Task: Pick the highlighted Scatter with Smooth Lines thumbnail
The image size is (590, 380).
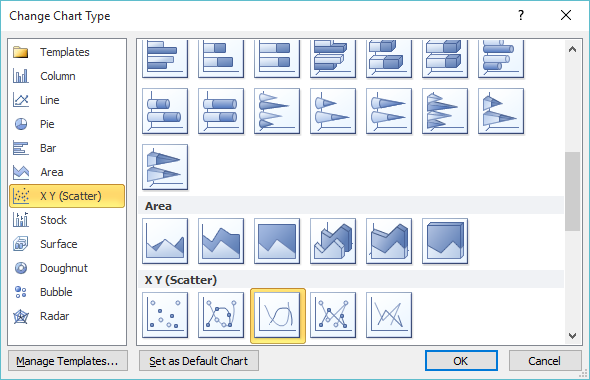Action: pyautogui.click(x=278, y=316)
